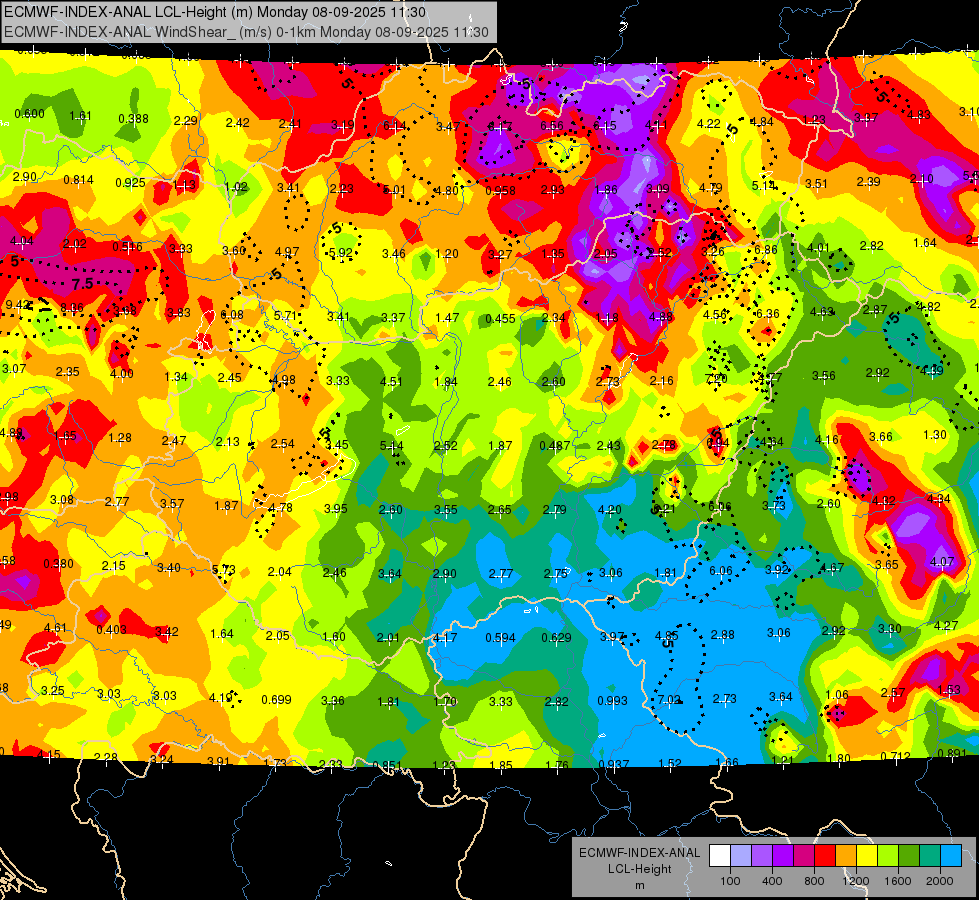Click the medium purple legend swatch left of 400

pos(762,856)
